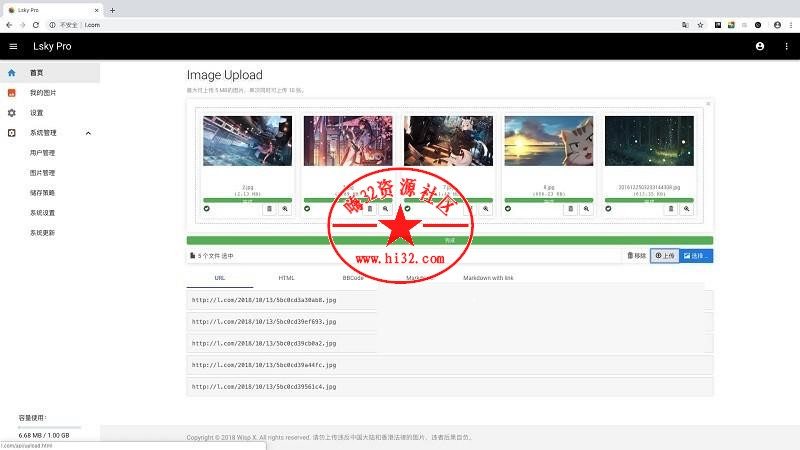Delete the cat sunset image card
This screenshot has width=800, height=450.
coord(570,209)
